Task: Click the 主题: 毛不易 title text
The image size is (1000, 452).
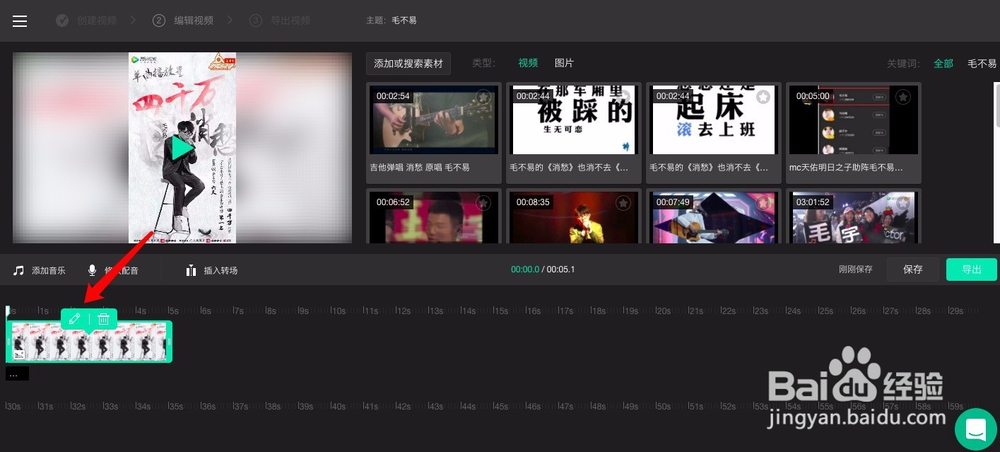Action: point(391,20)
